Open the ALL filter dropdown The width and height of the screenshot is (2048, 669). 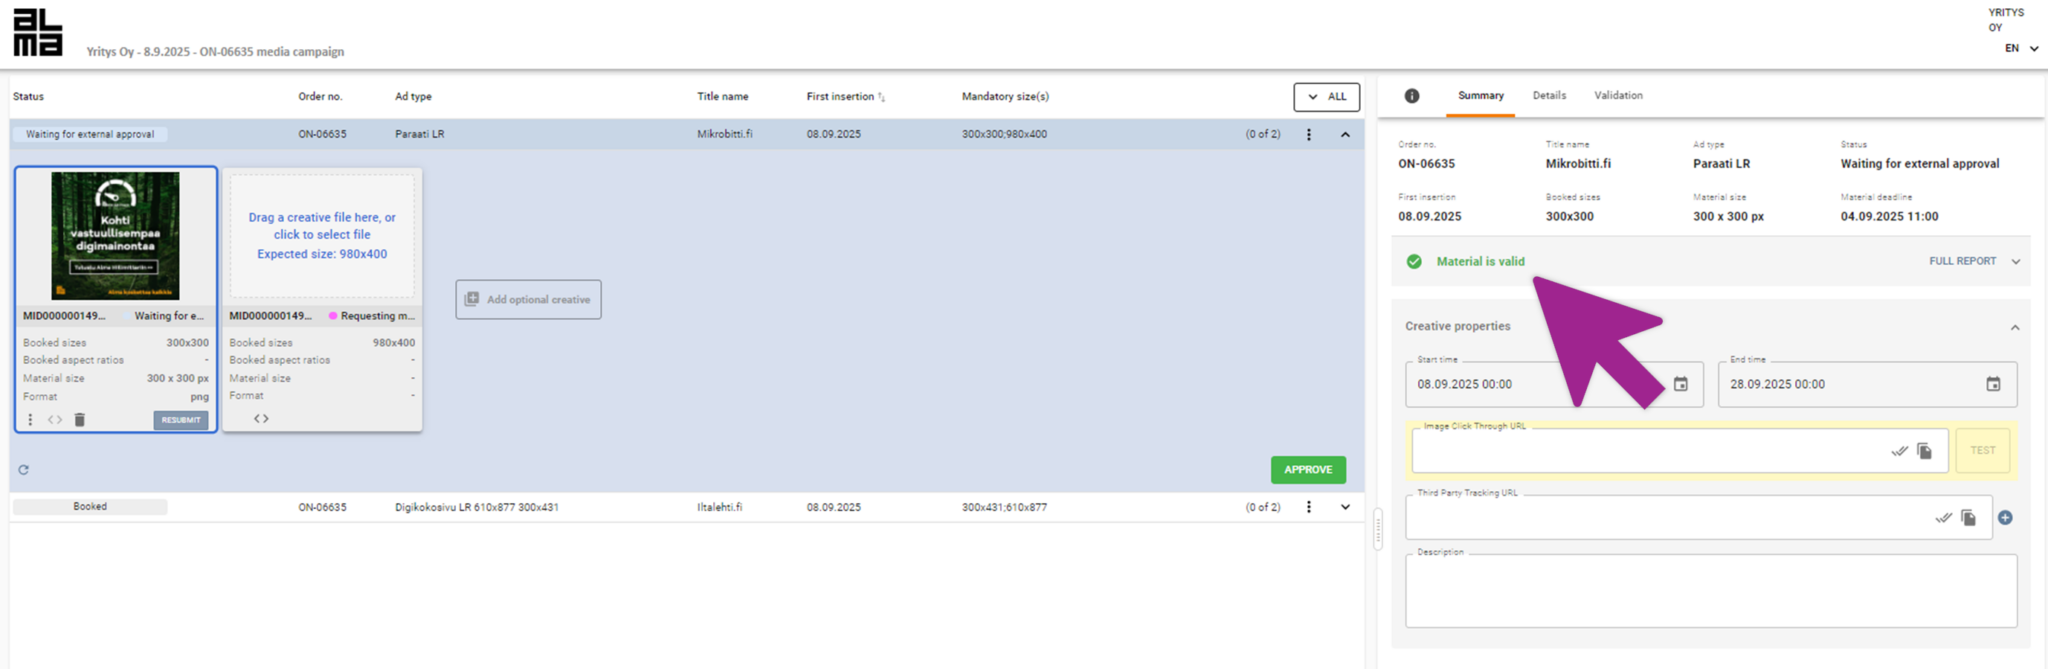tap(1326, 97)
